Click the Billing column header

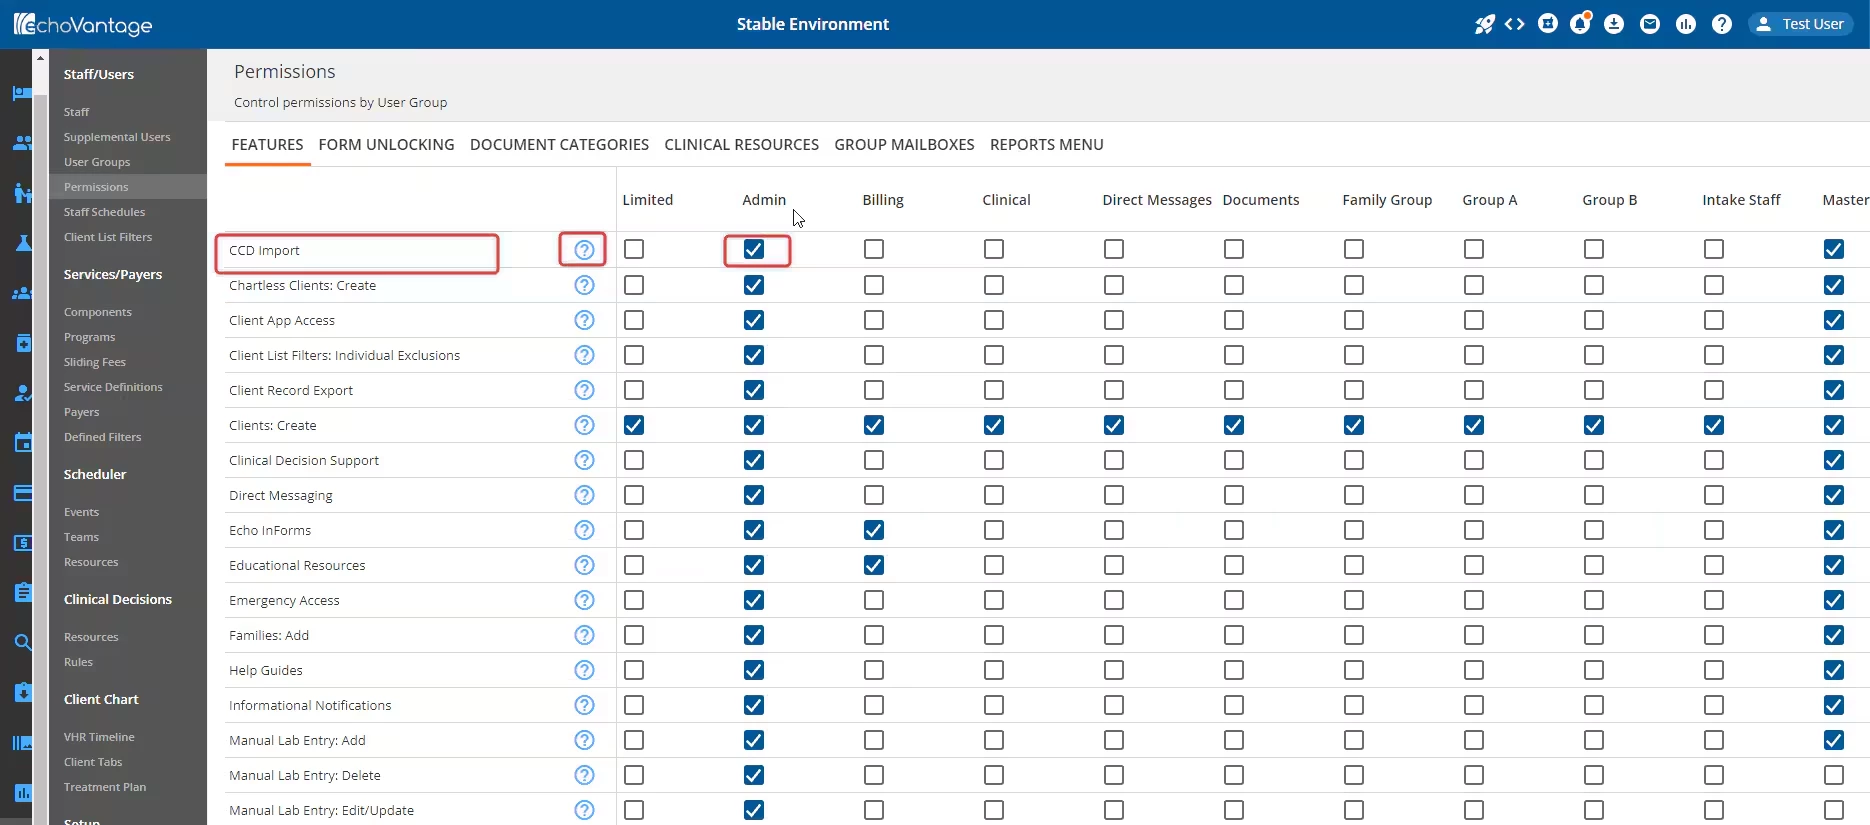tap(883, 200)
